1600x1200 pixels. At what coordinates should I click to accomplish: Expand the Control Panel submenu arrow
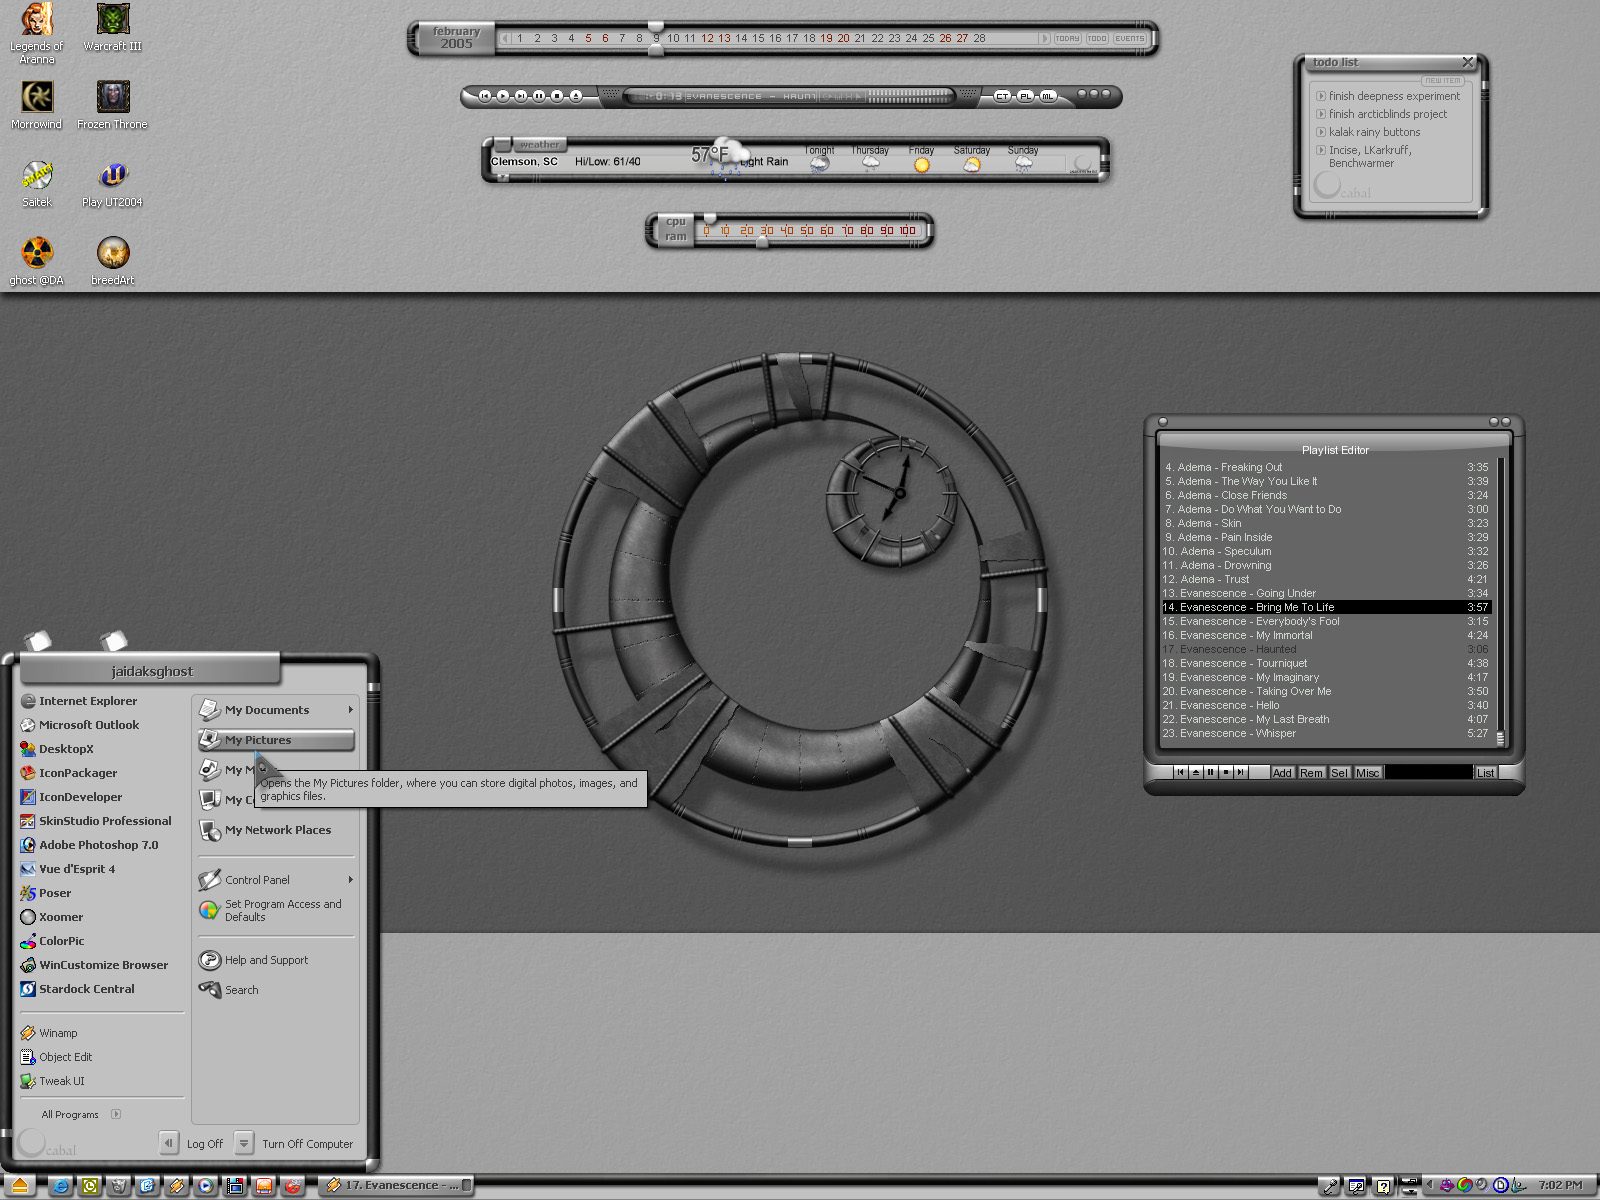350,880
